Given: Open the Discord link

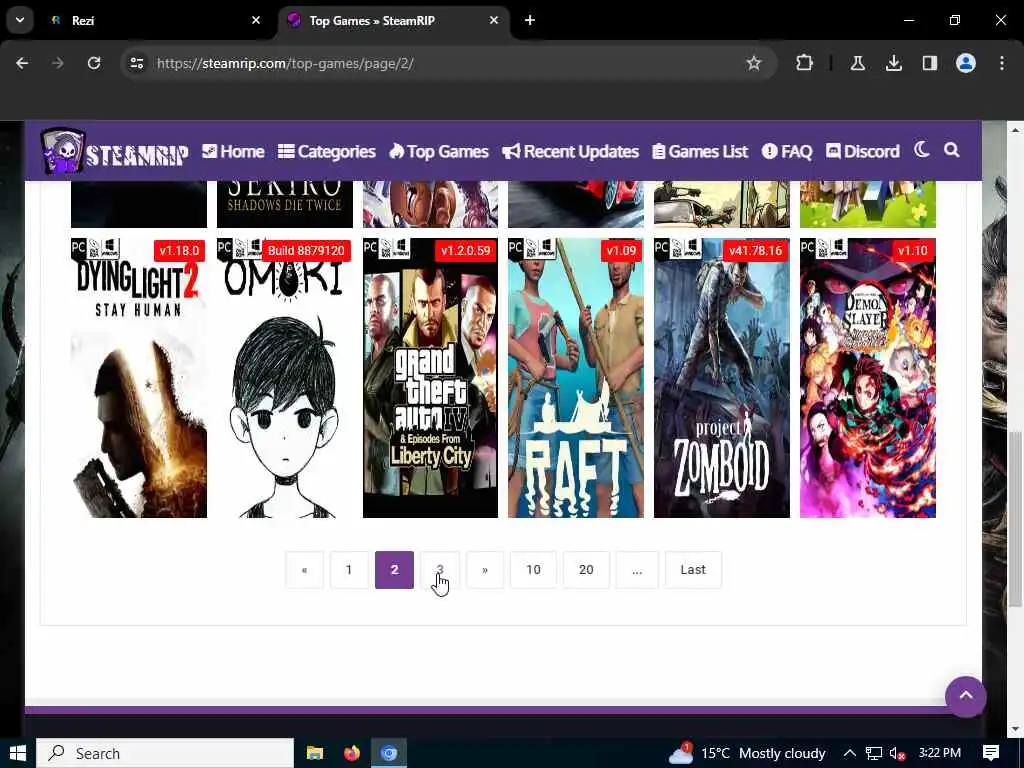Looking at the screenshot, I should [x=863, y=152].
